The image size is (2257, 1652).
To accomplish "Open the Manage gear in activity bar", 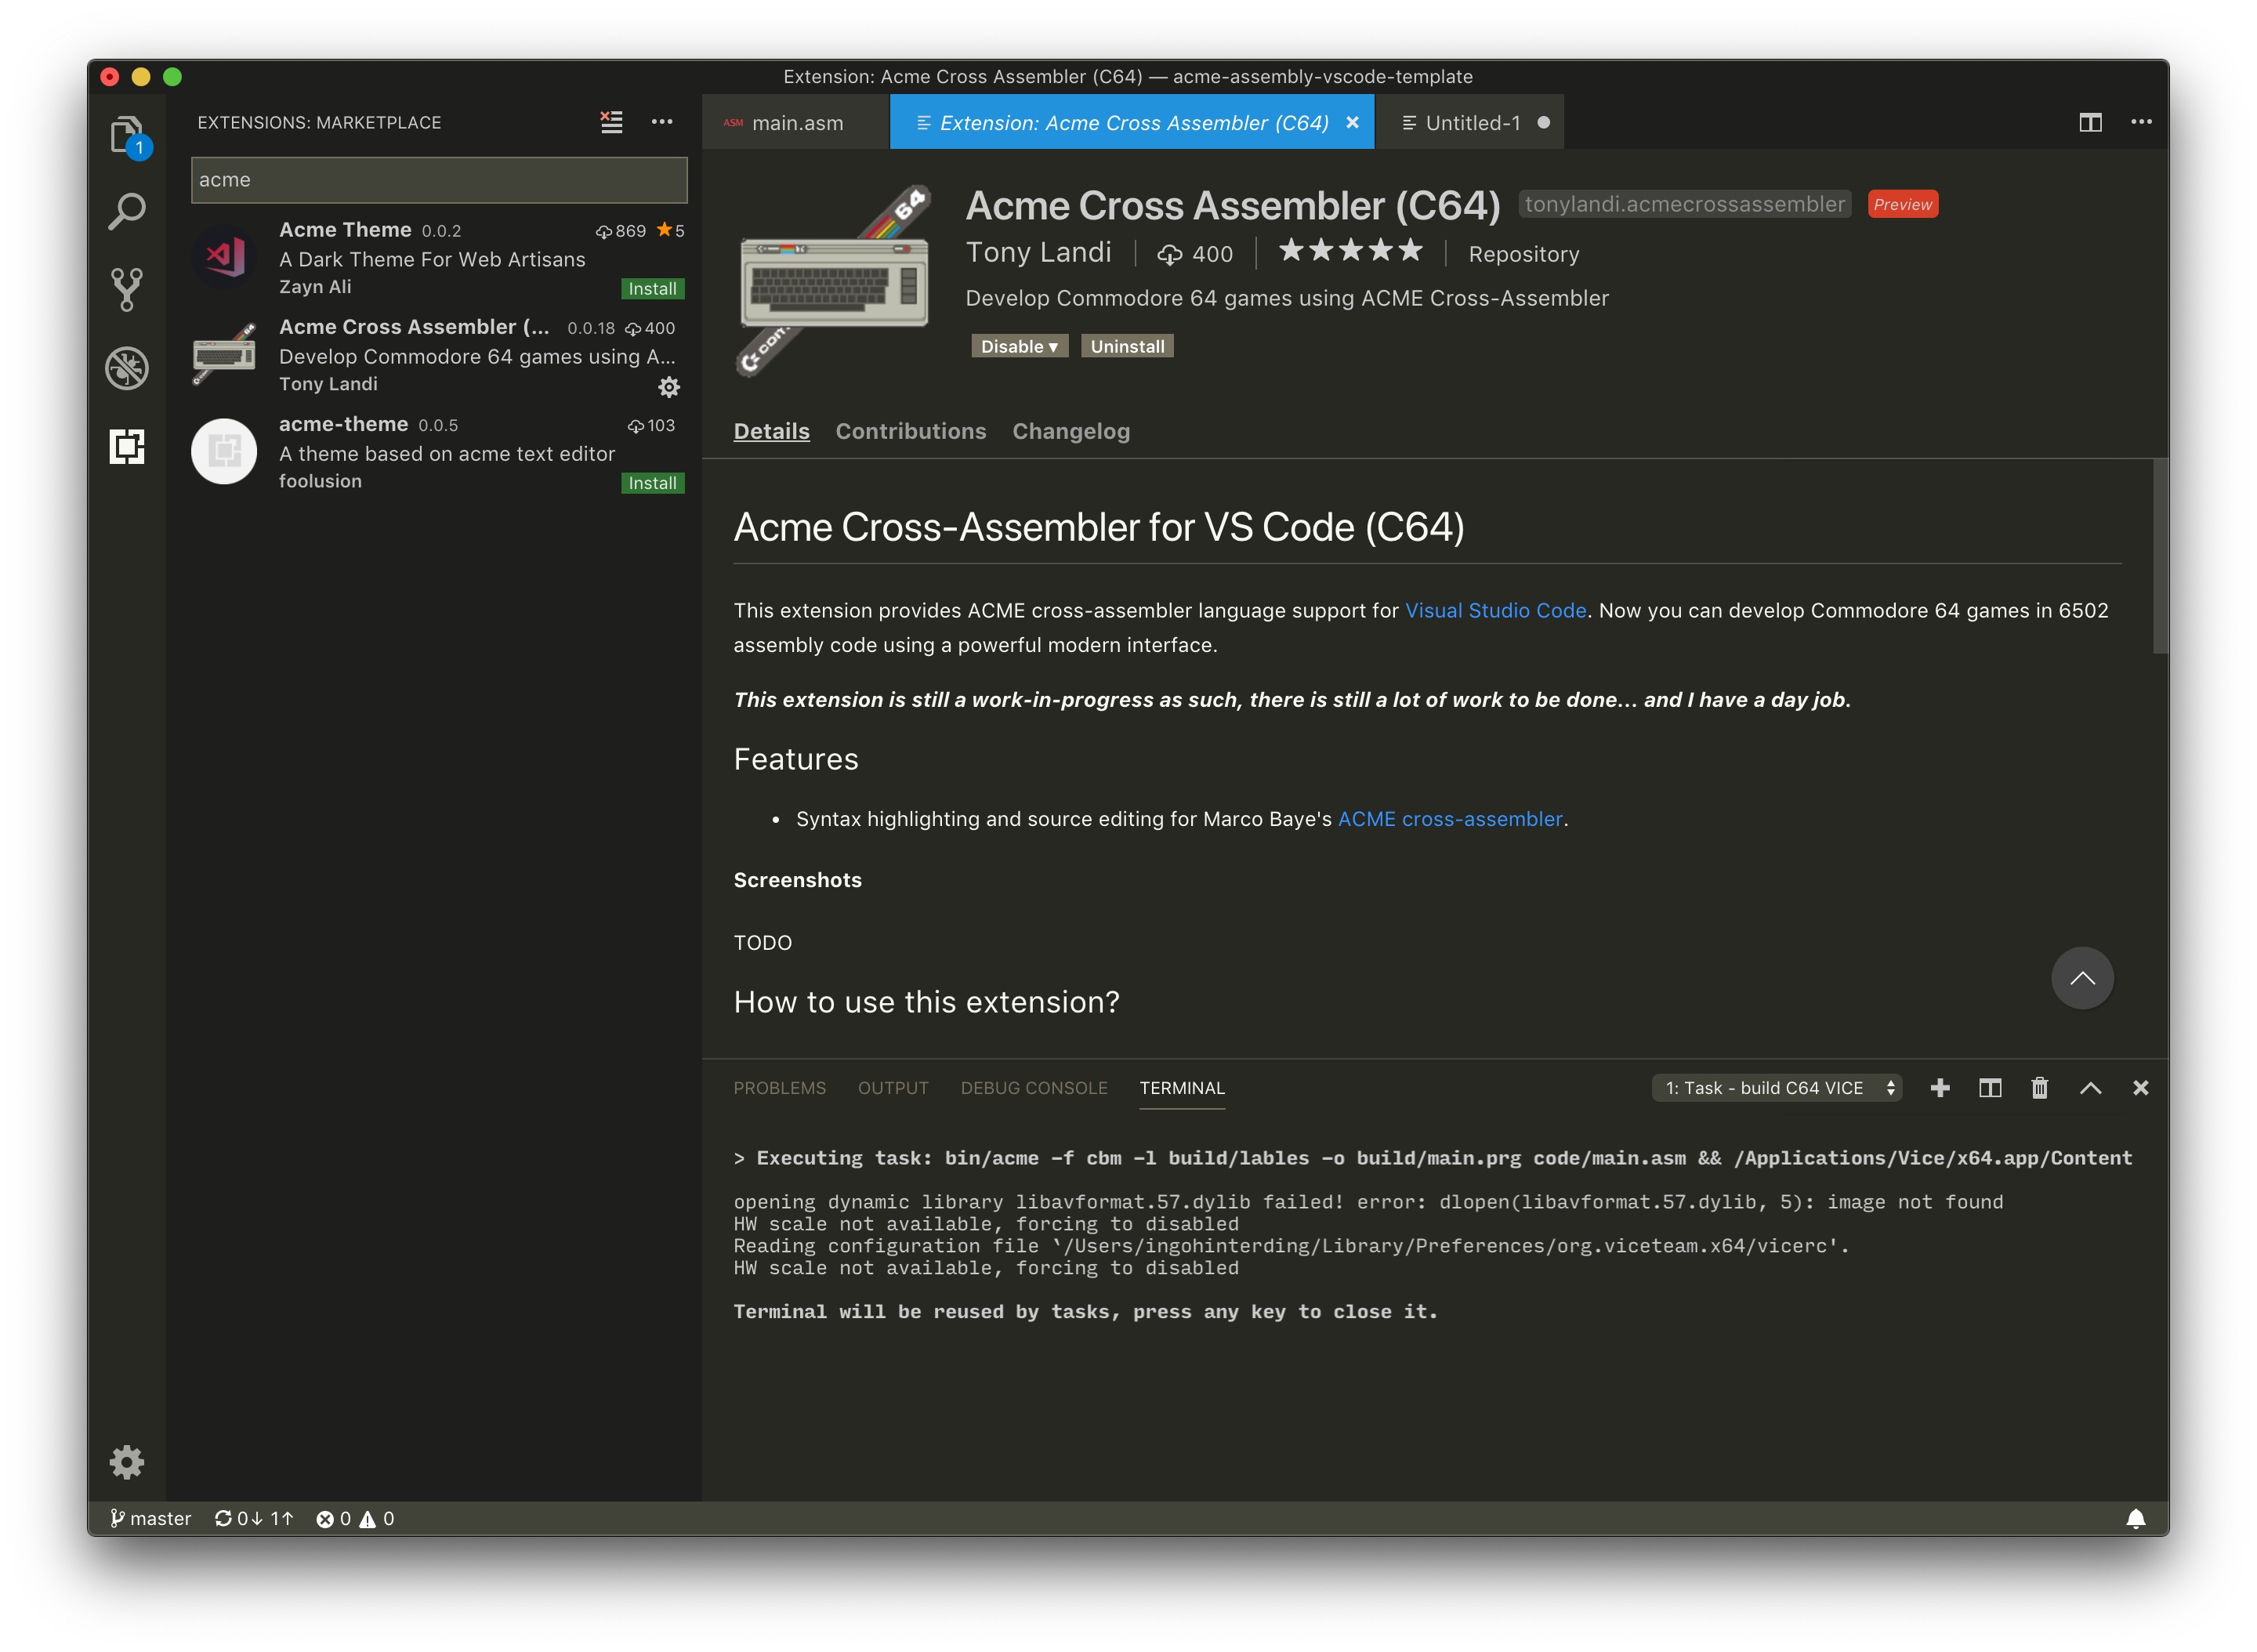I will (x=127, y=1462).
